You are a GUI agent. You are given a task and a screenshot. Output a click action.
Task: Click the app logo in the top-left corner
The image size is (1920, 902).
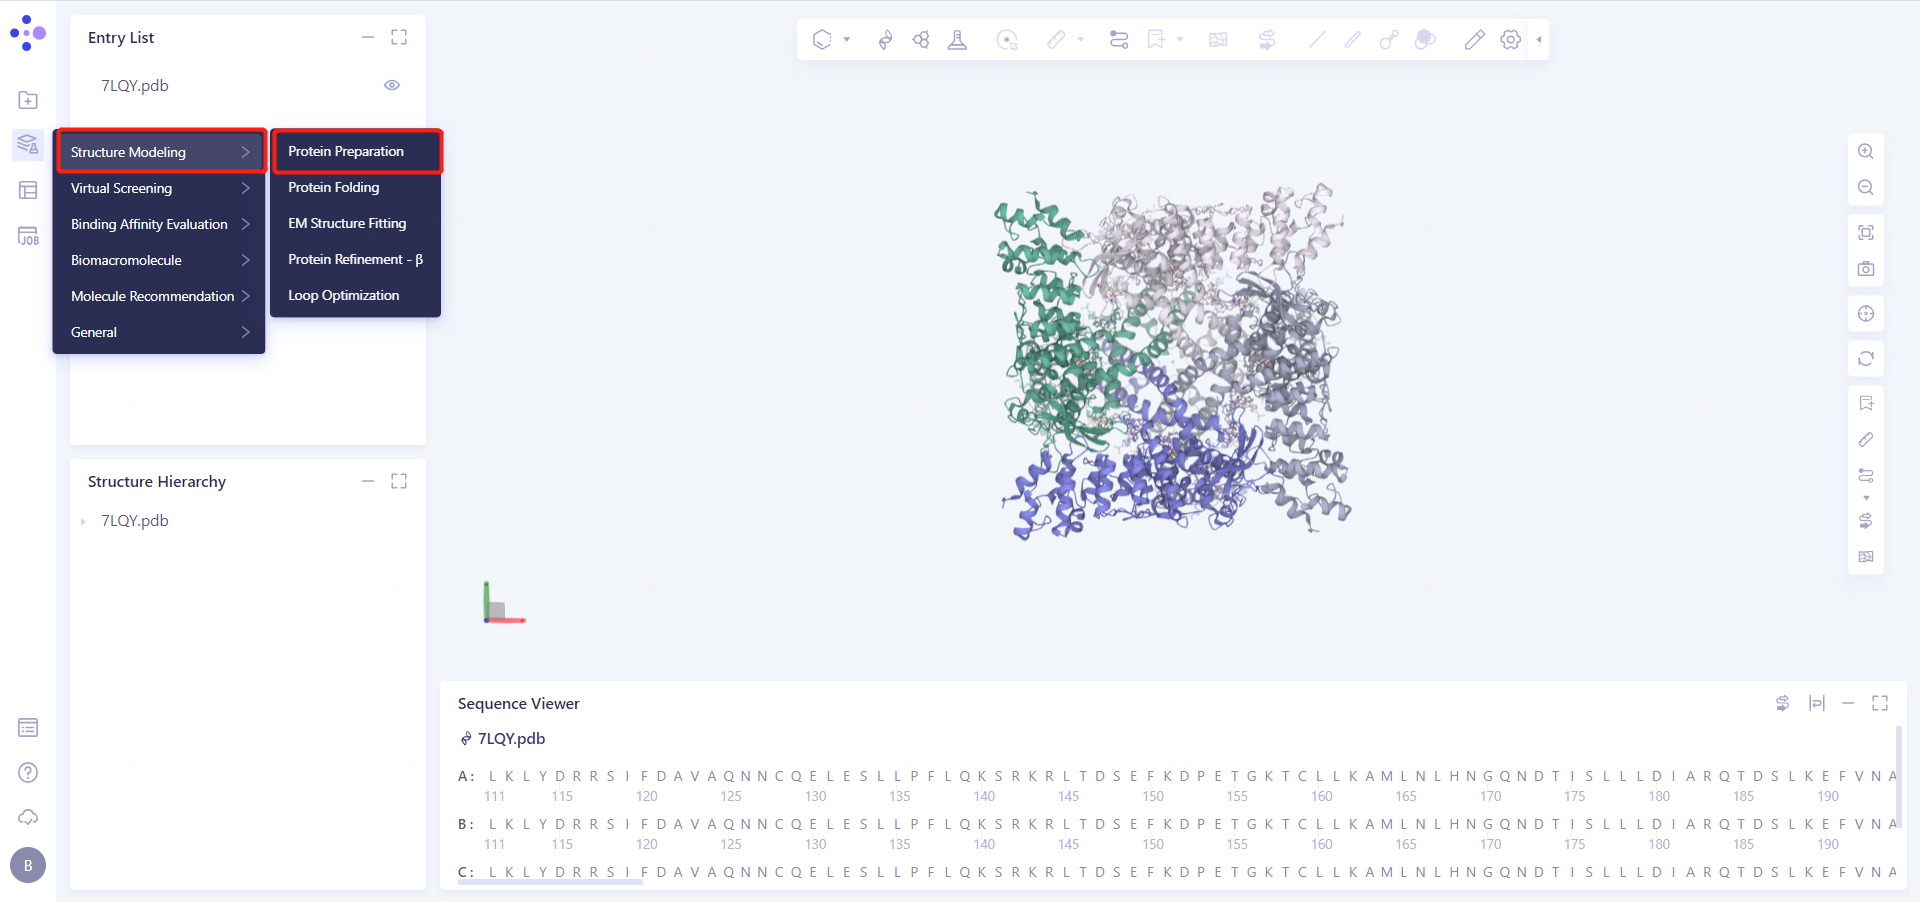click(x=28, y=33)
